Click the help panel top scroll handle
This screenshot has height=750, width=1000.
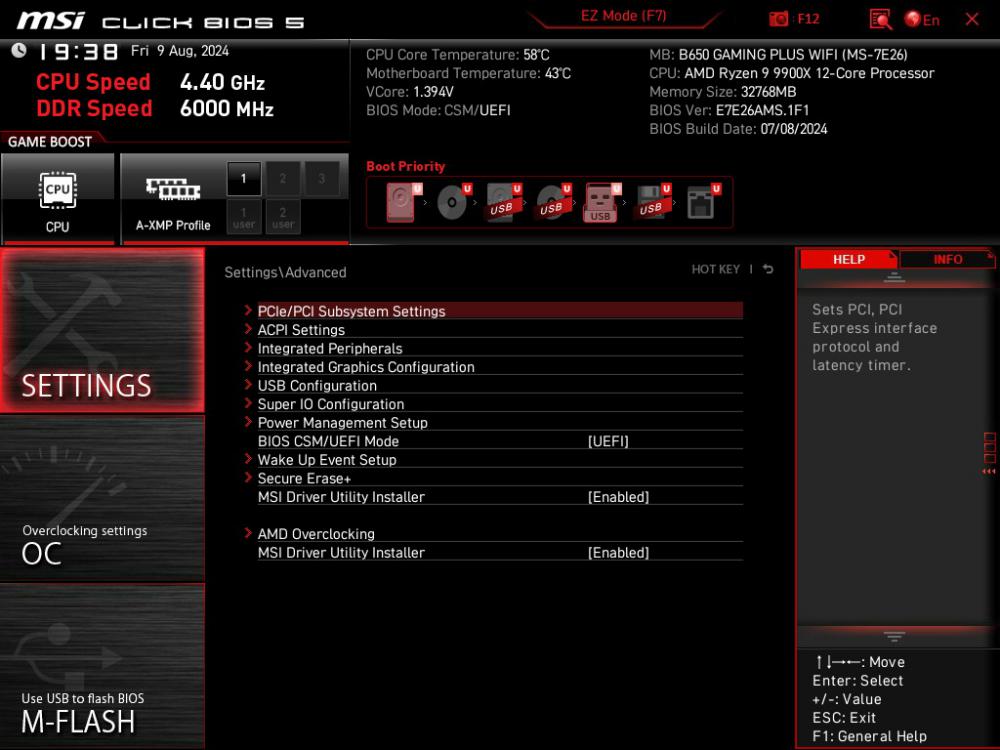point(894,277)
